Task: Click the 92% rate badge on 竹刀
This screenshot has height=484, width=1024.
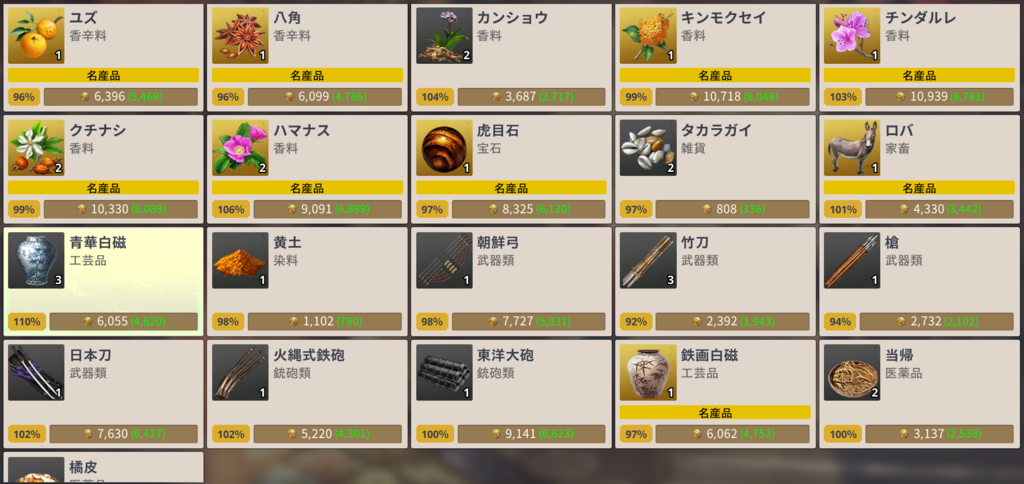Action: (635, 321)
